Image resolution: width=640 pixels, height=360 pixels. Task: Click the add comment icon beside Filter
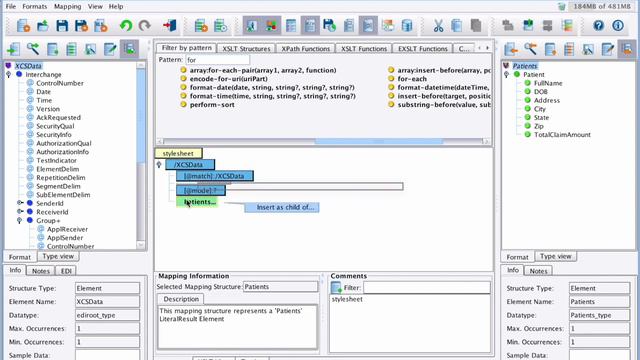coord(336,288)
